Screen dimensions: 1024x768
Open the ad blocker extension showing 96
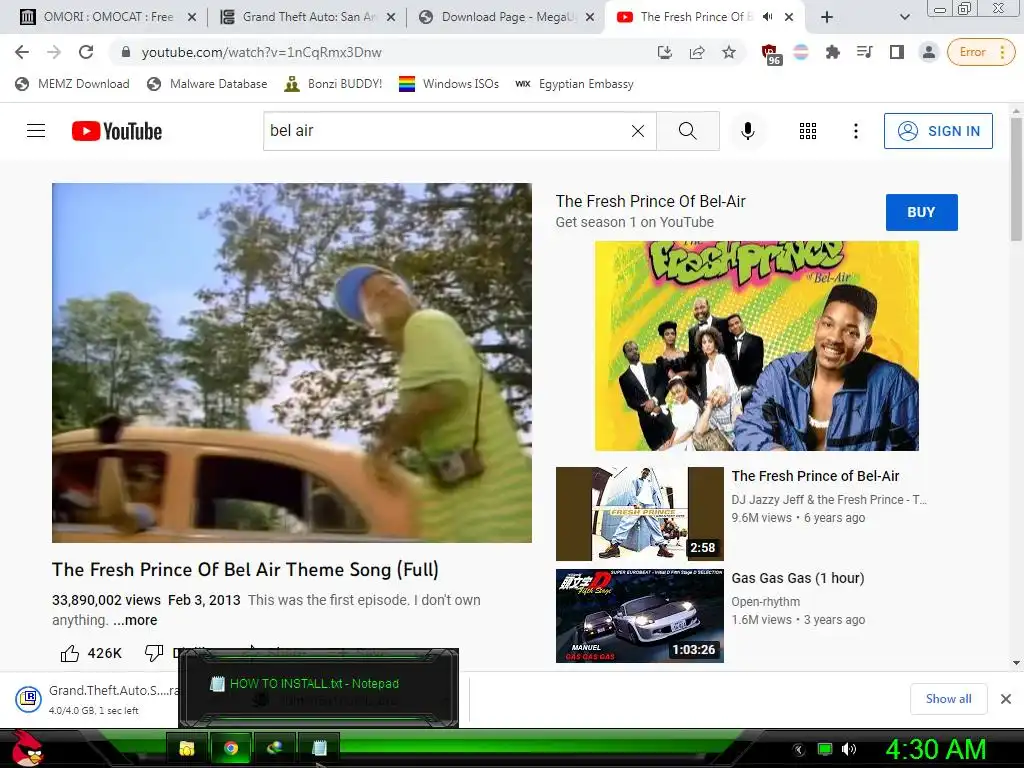coord(771,54)
